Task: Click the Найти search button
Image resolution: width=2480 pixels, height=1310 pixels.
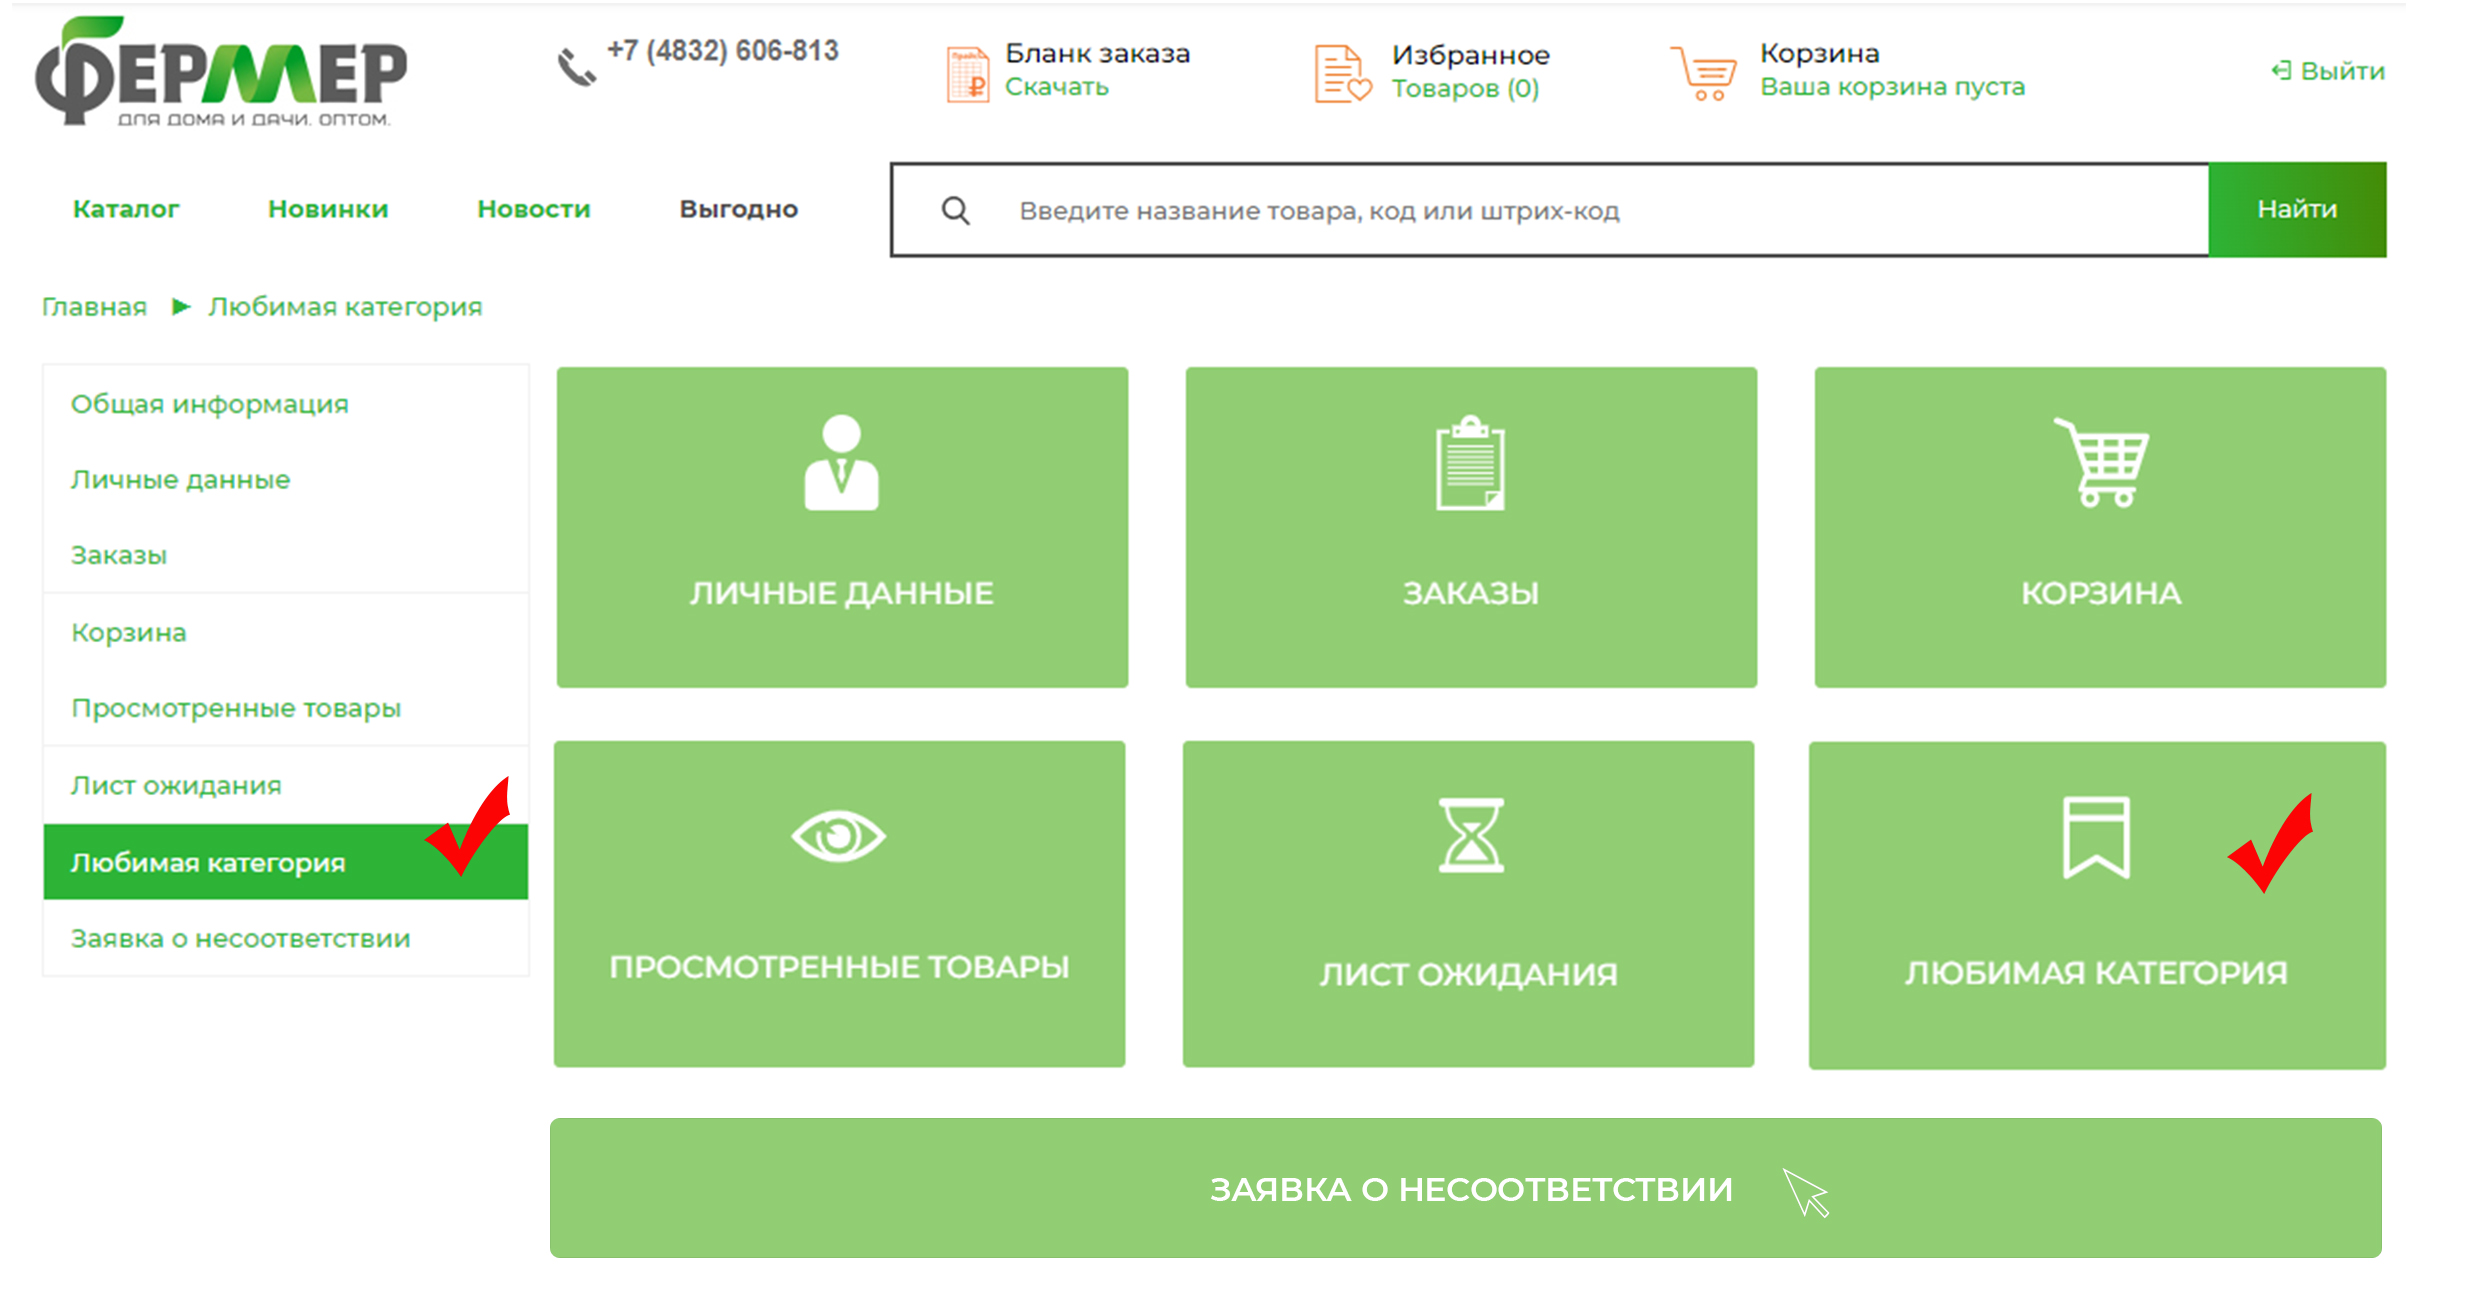Action: (x=2297, y=209)
